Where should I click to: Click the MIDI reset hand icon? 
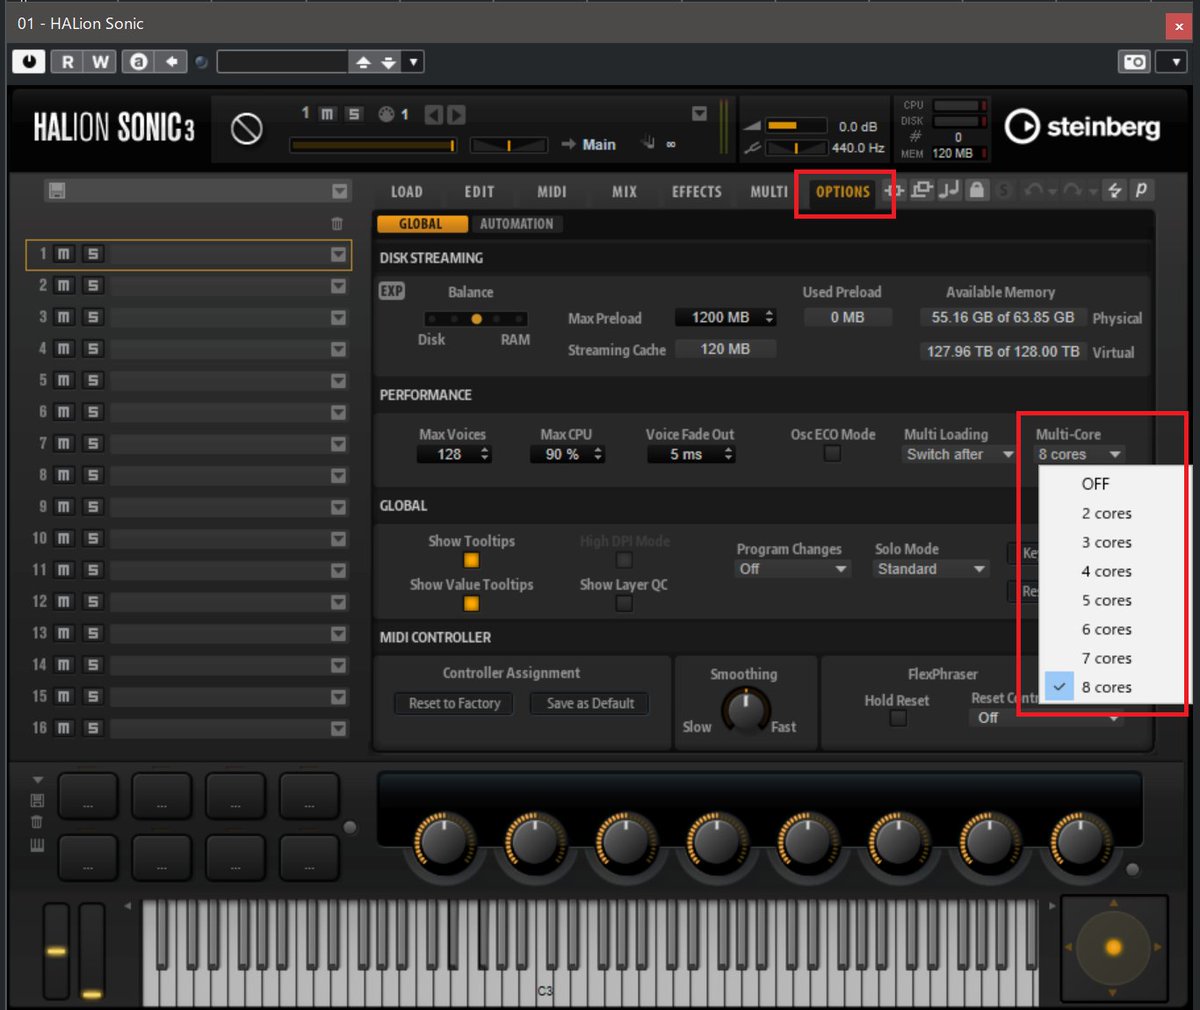click(647, 144)
